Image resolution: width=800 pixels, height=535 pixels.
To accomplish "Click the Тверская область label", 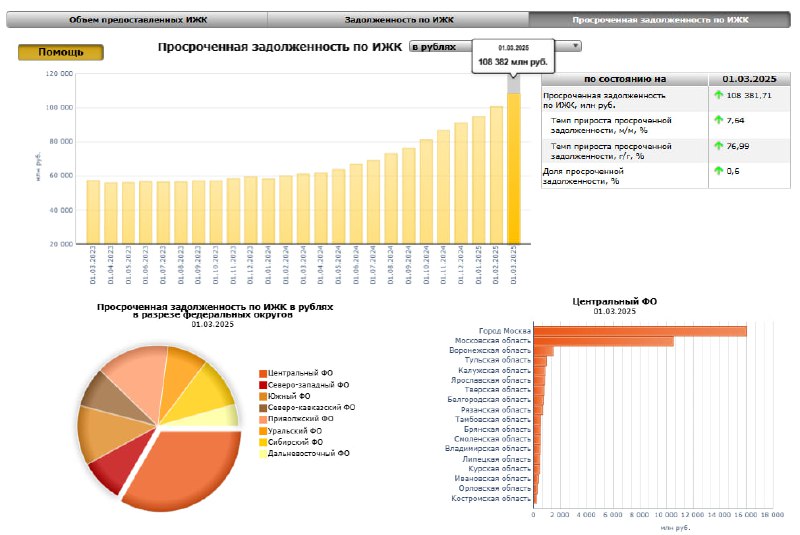I will [x=497, y=390].
